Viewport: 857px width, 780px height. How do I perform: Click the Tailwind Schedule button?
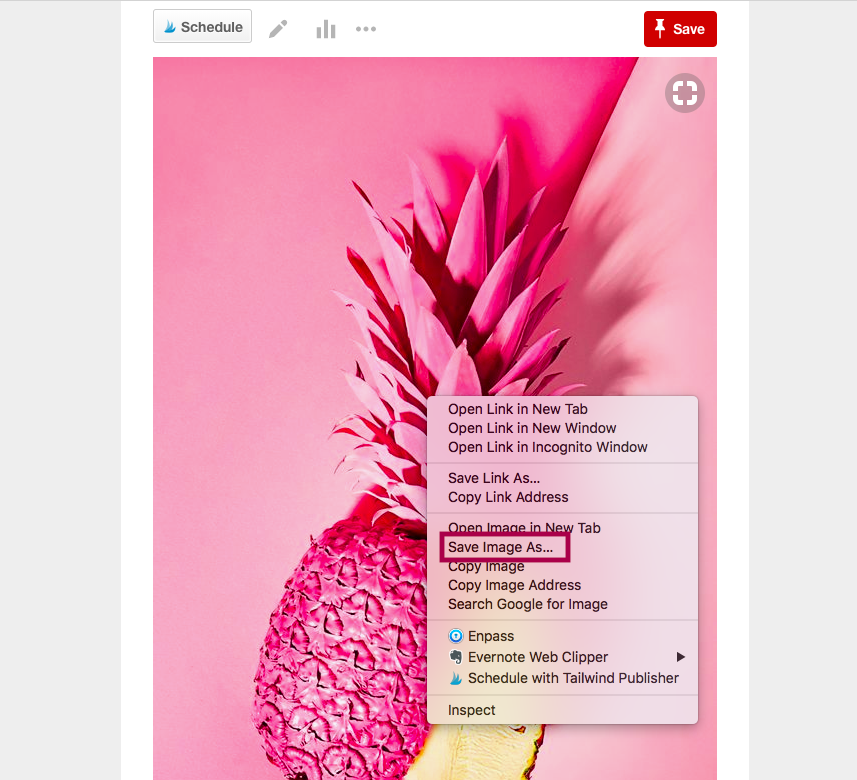pyautogui.click(x=202, y=26)
